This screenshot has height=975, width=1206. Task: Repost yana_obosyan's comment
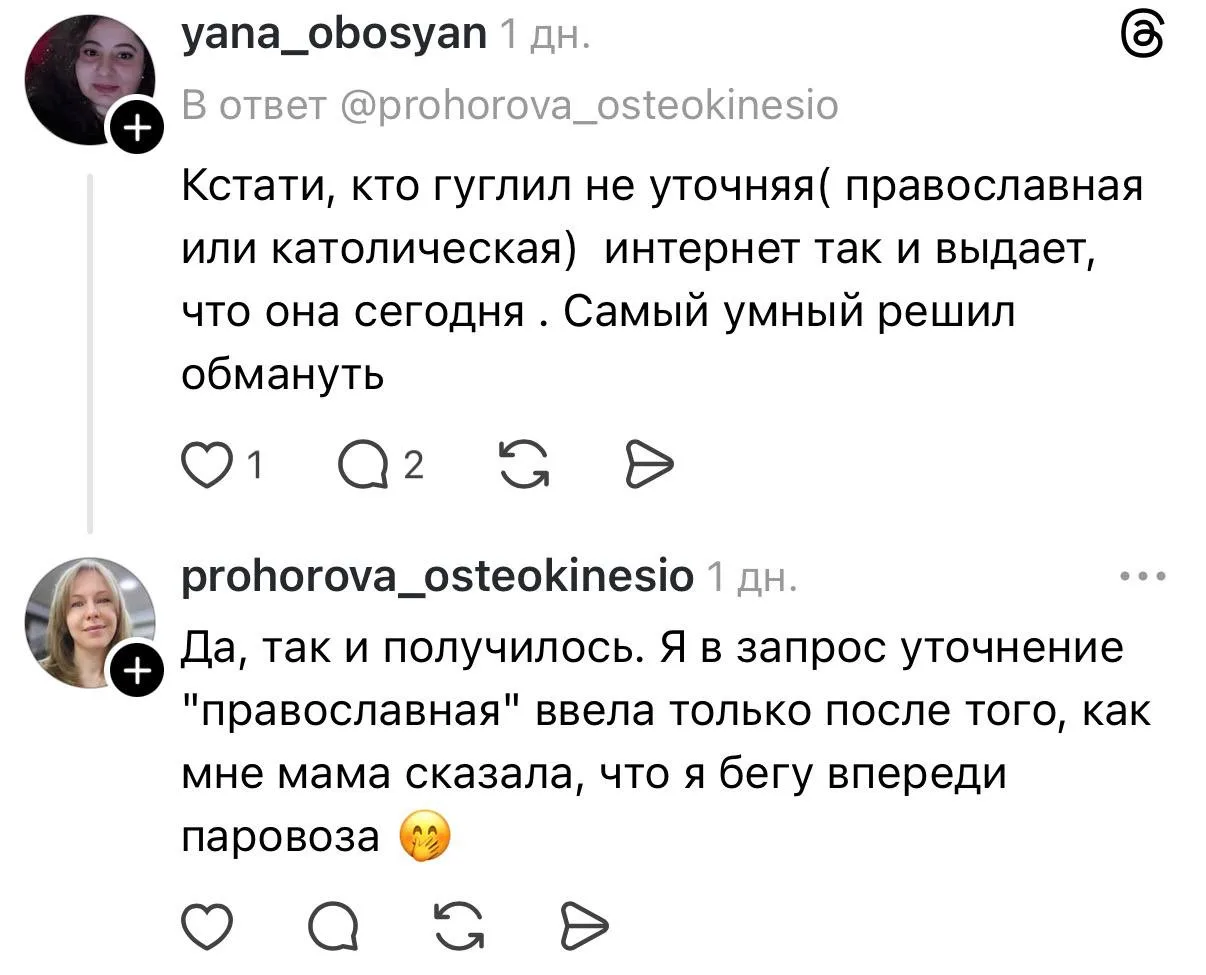(523, 465)
